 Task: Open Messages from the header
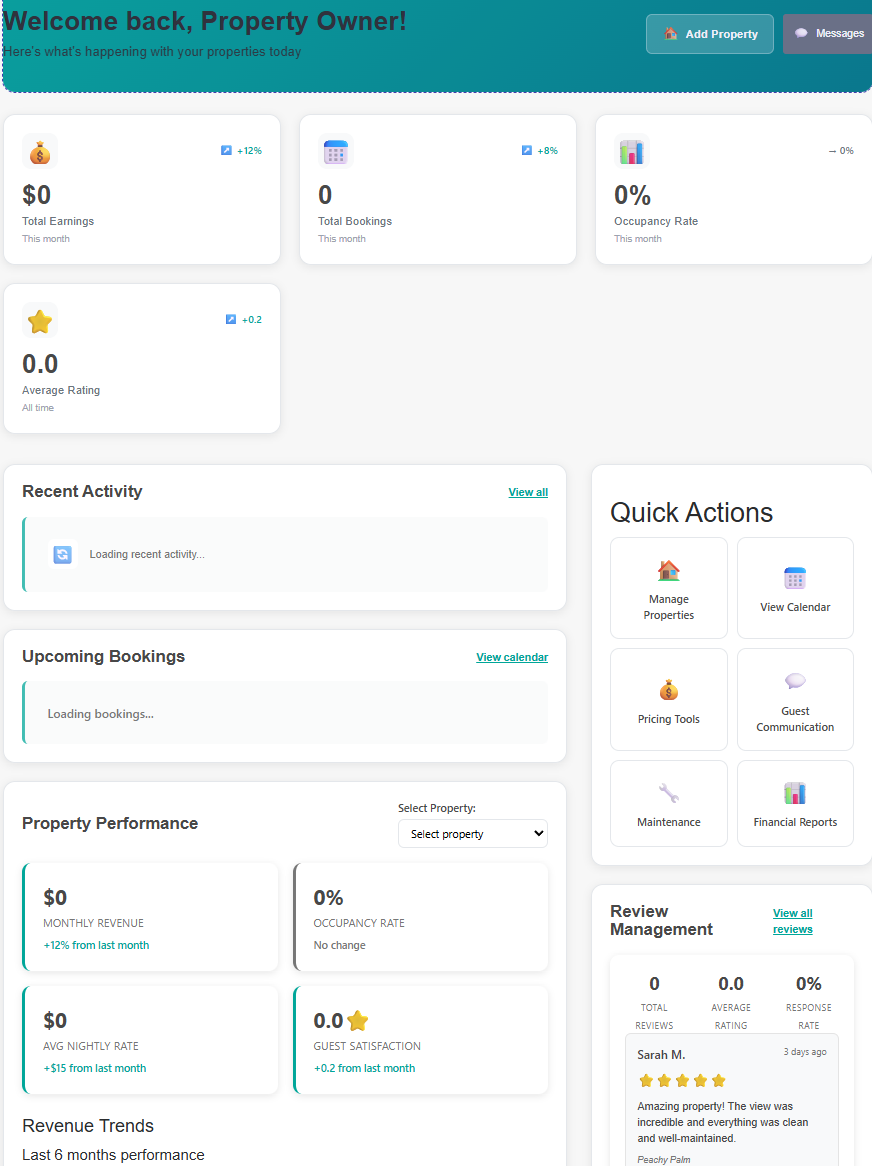[828, 34]
